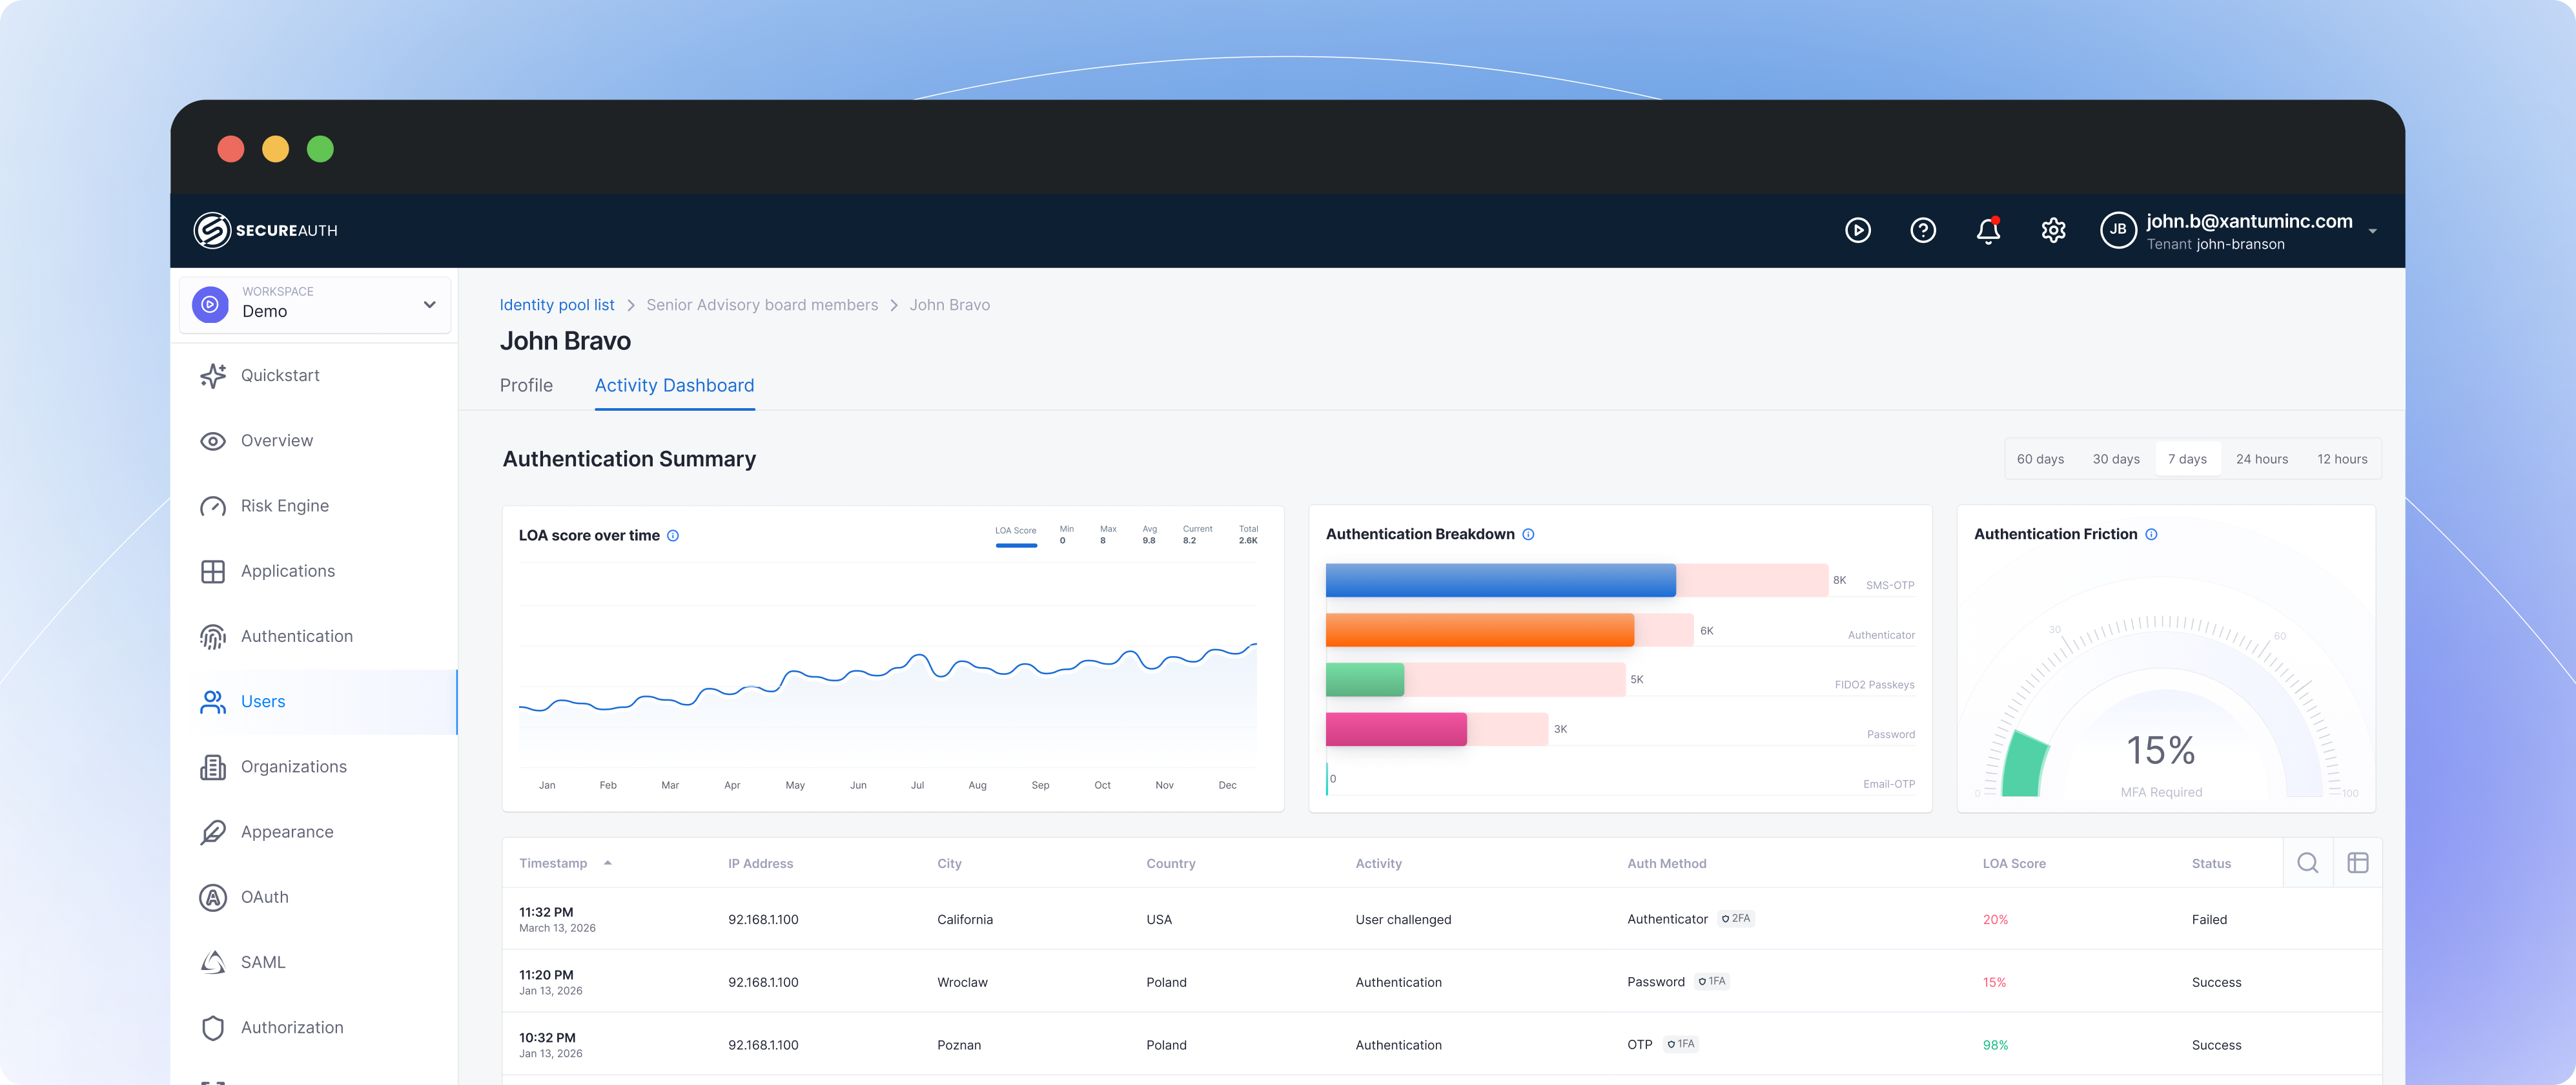This screenshot has height=1085, width=2576.
Task: Select the 60 days time range
Action: 2041,459
